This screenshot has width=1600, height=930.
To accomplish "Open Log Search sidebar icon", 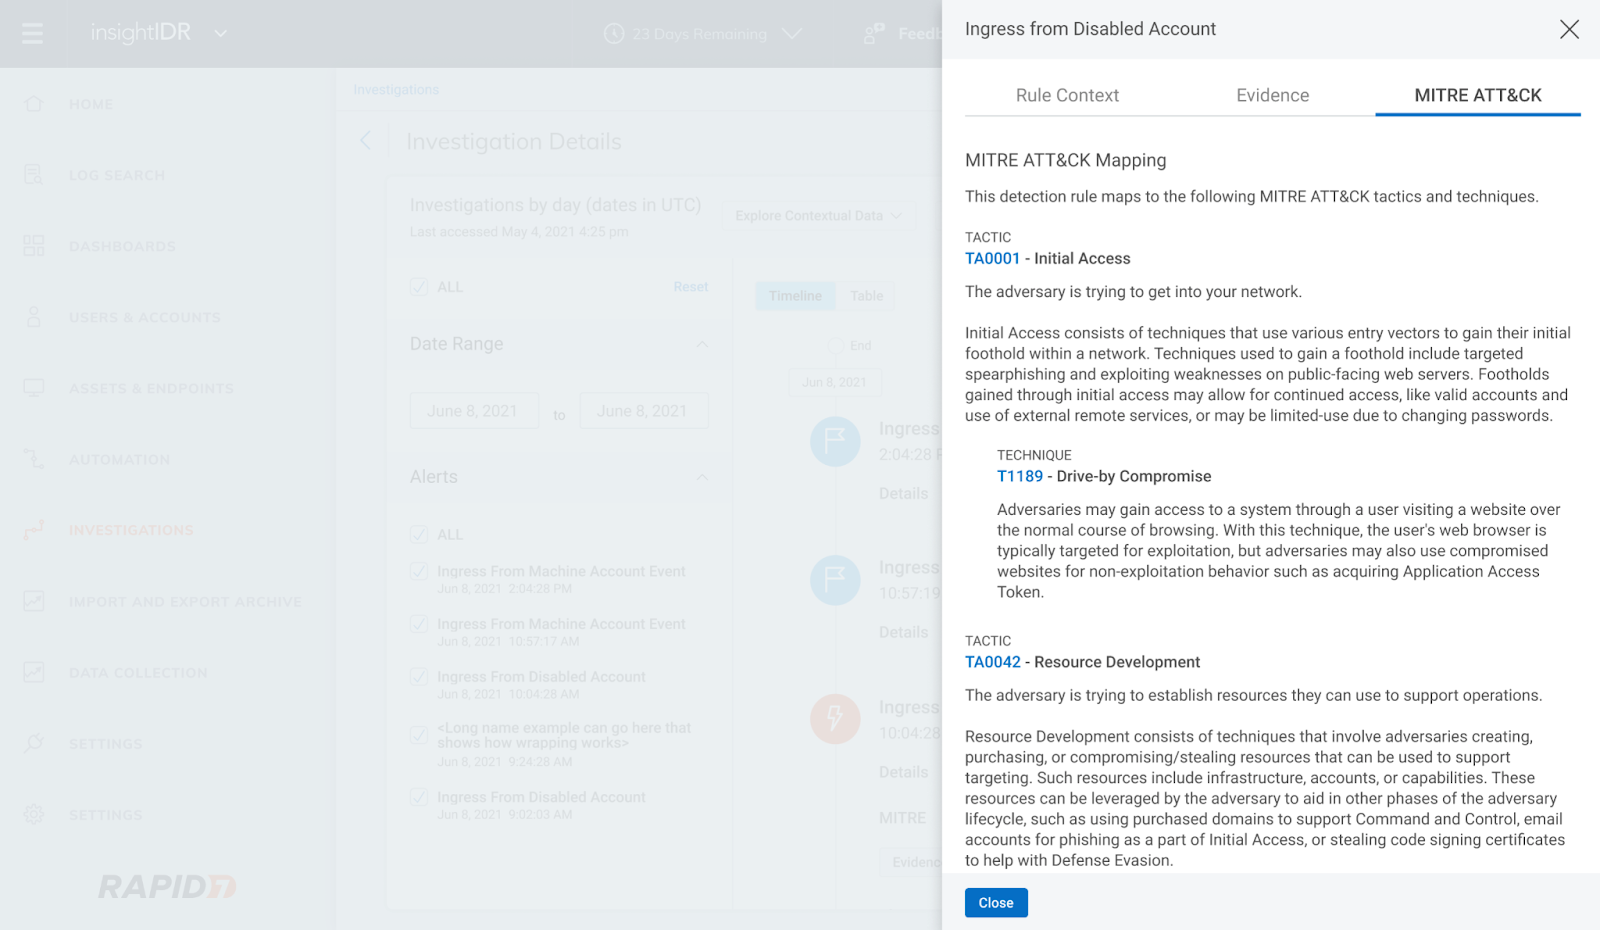I will (x=34, y=175).
